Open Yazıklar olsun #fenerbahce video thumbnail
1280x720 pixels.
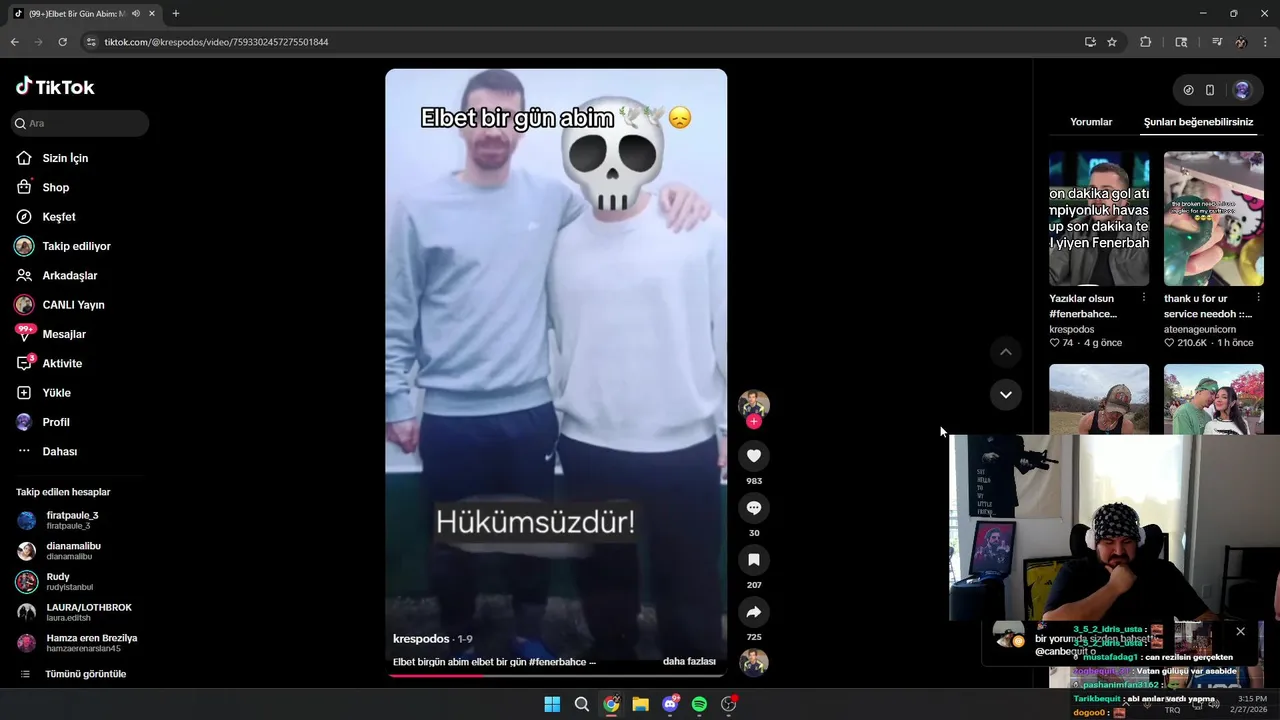tap(1099, 219)
